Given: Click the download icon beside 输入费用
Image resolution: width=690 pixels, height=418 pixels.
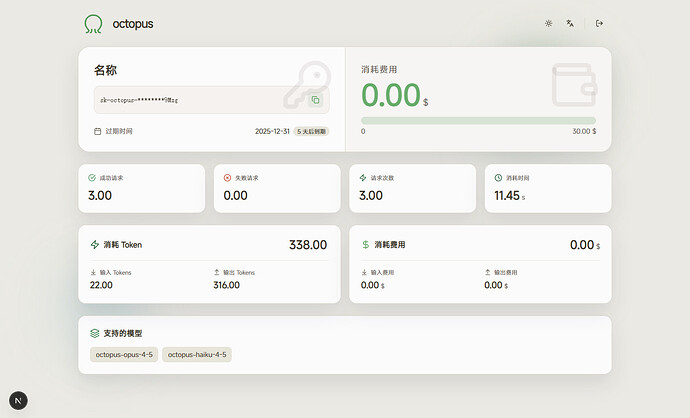Looking at the screenshot, I should click(x=364, y=272).
